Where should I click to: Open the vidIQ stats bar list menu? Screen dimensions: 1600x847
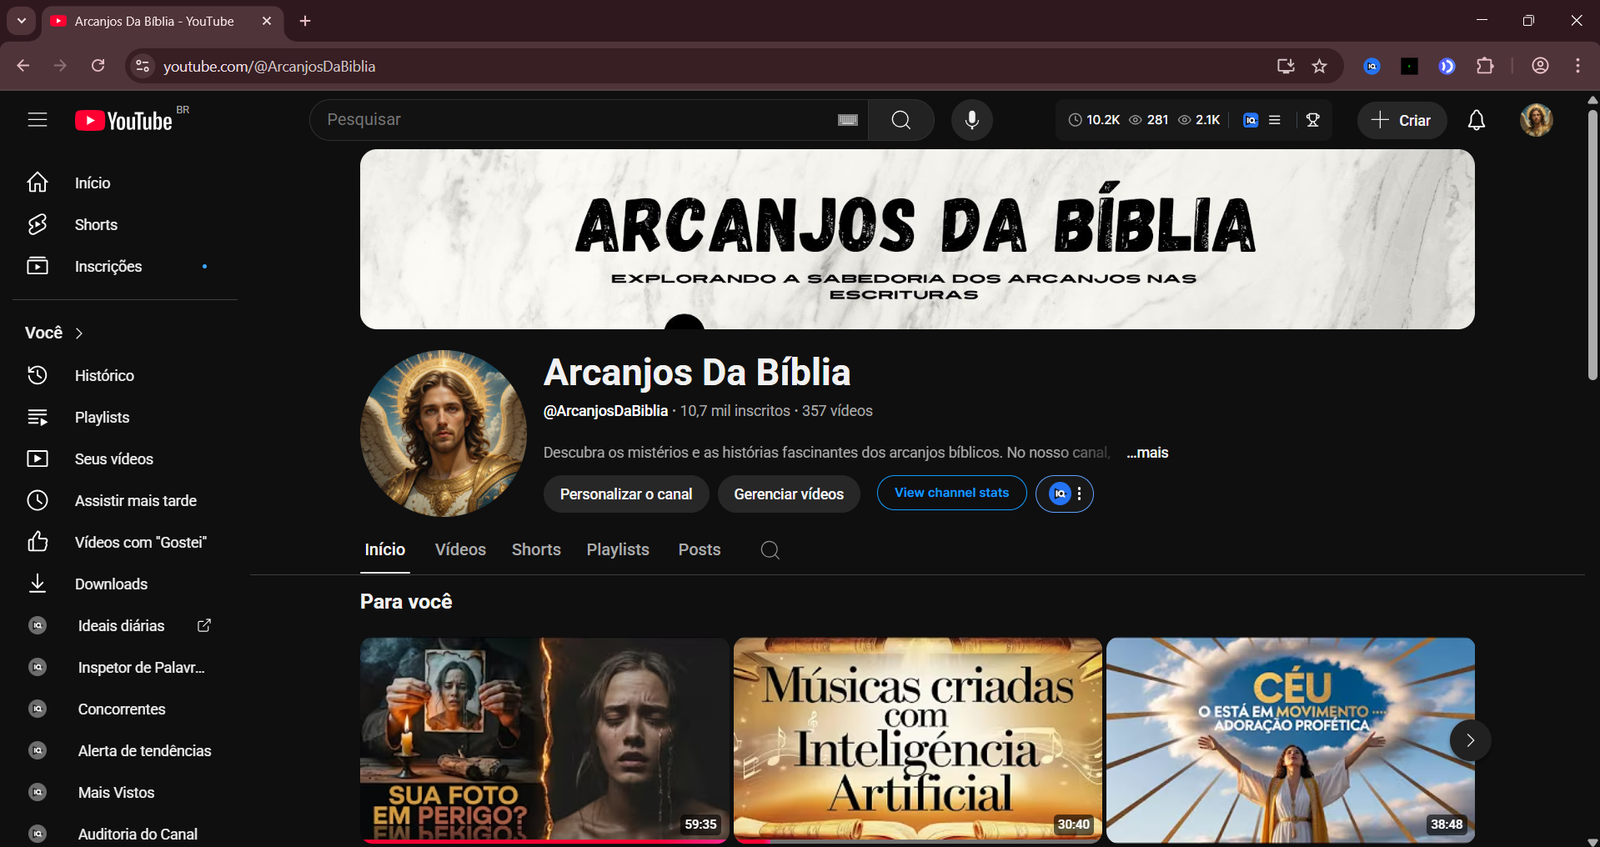tap(1275, 120)
